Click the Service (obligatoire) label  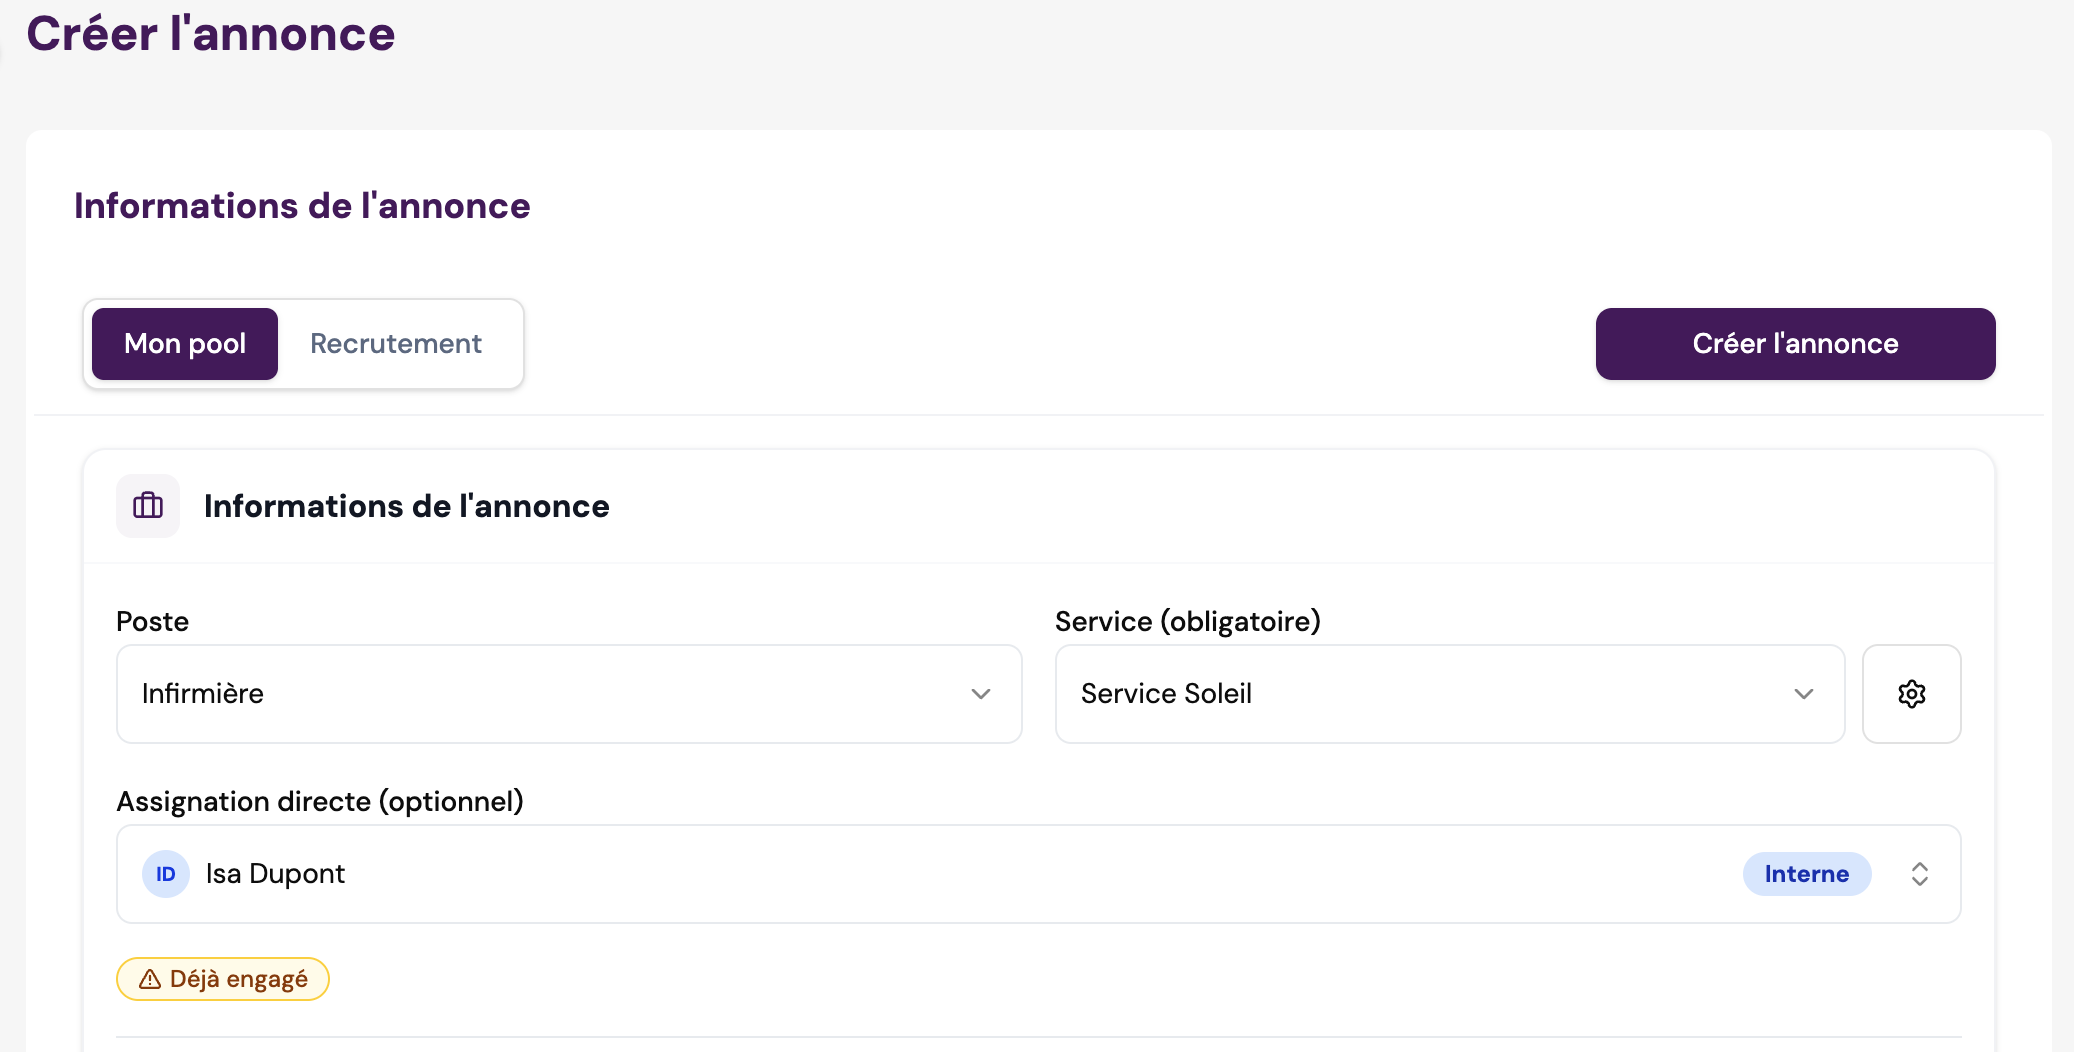click(1188, 621)
